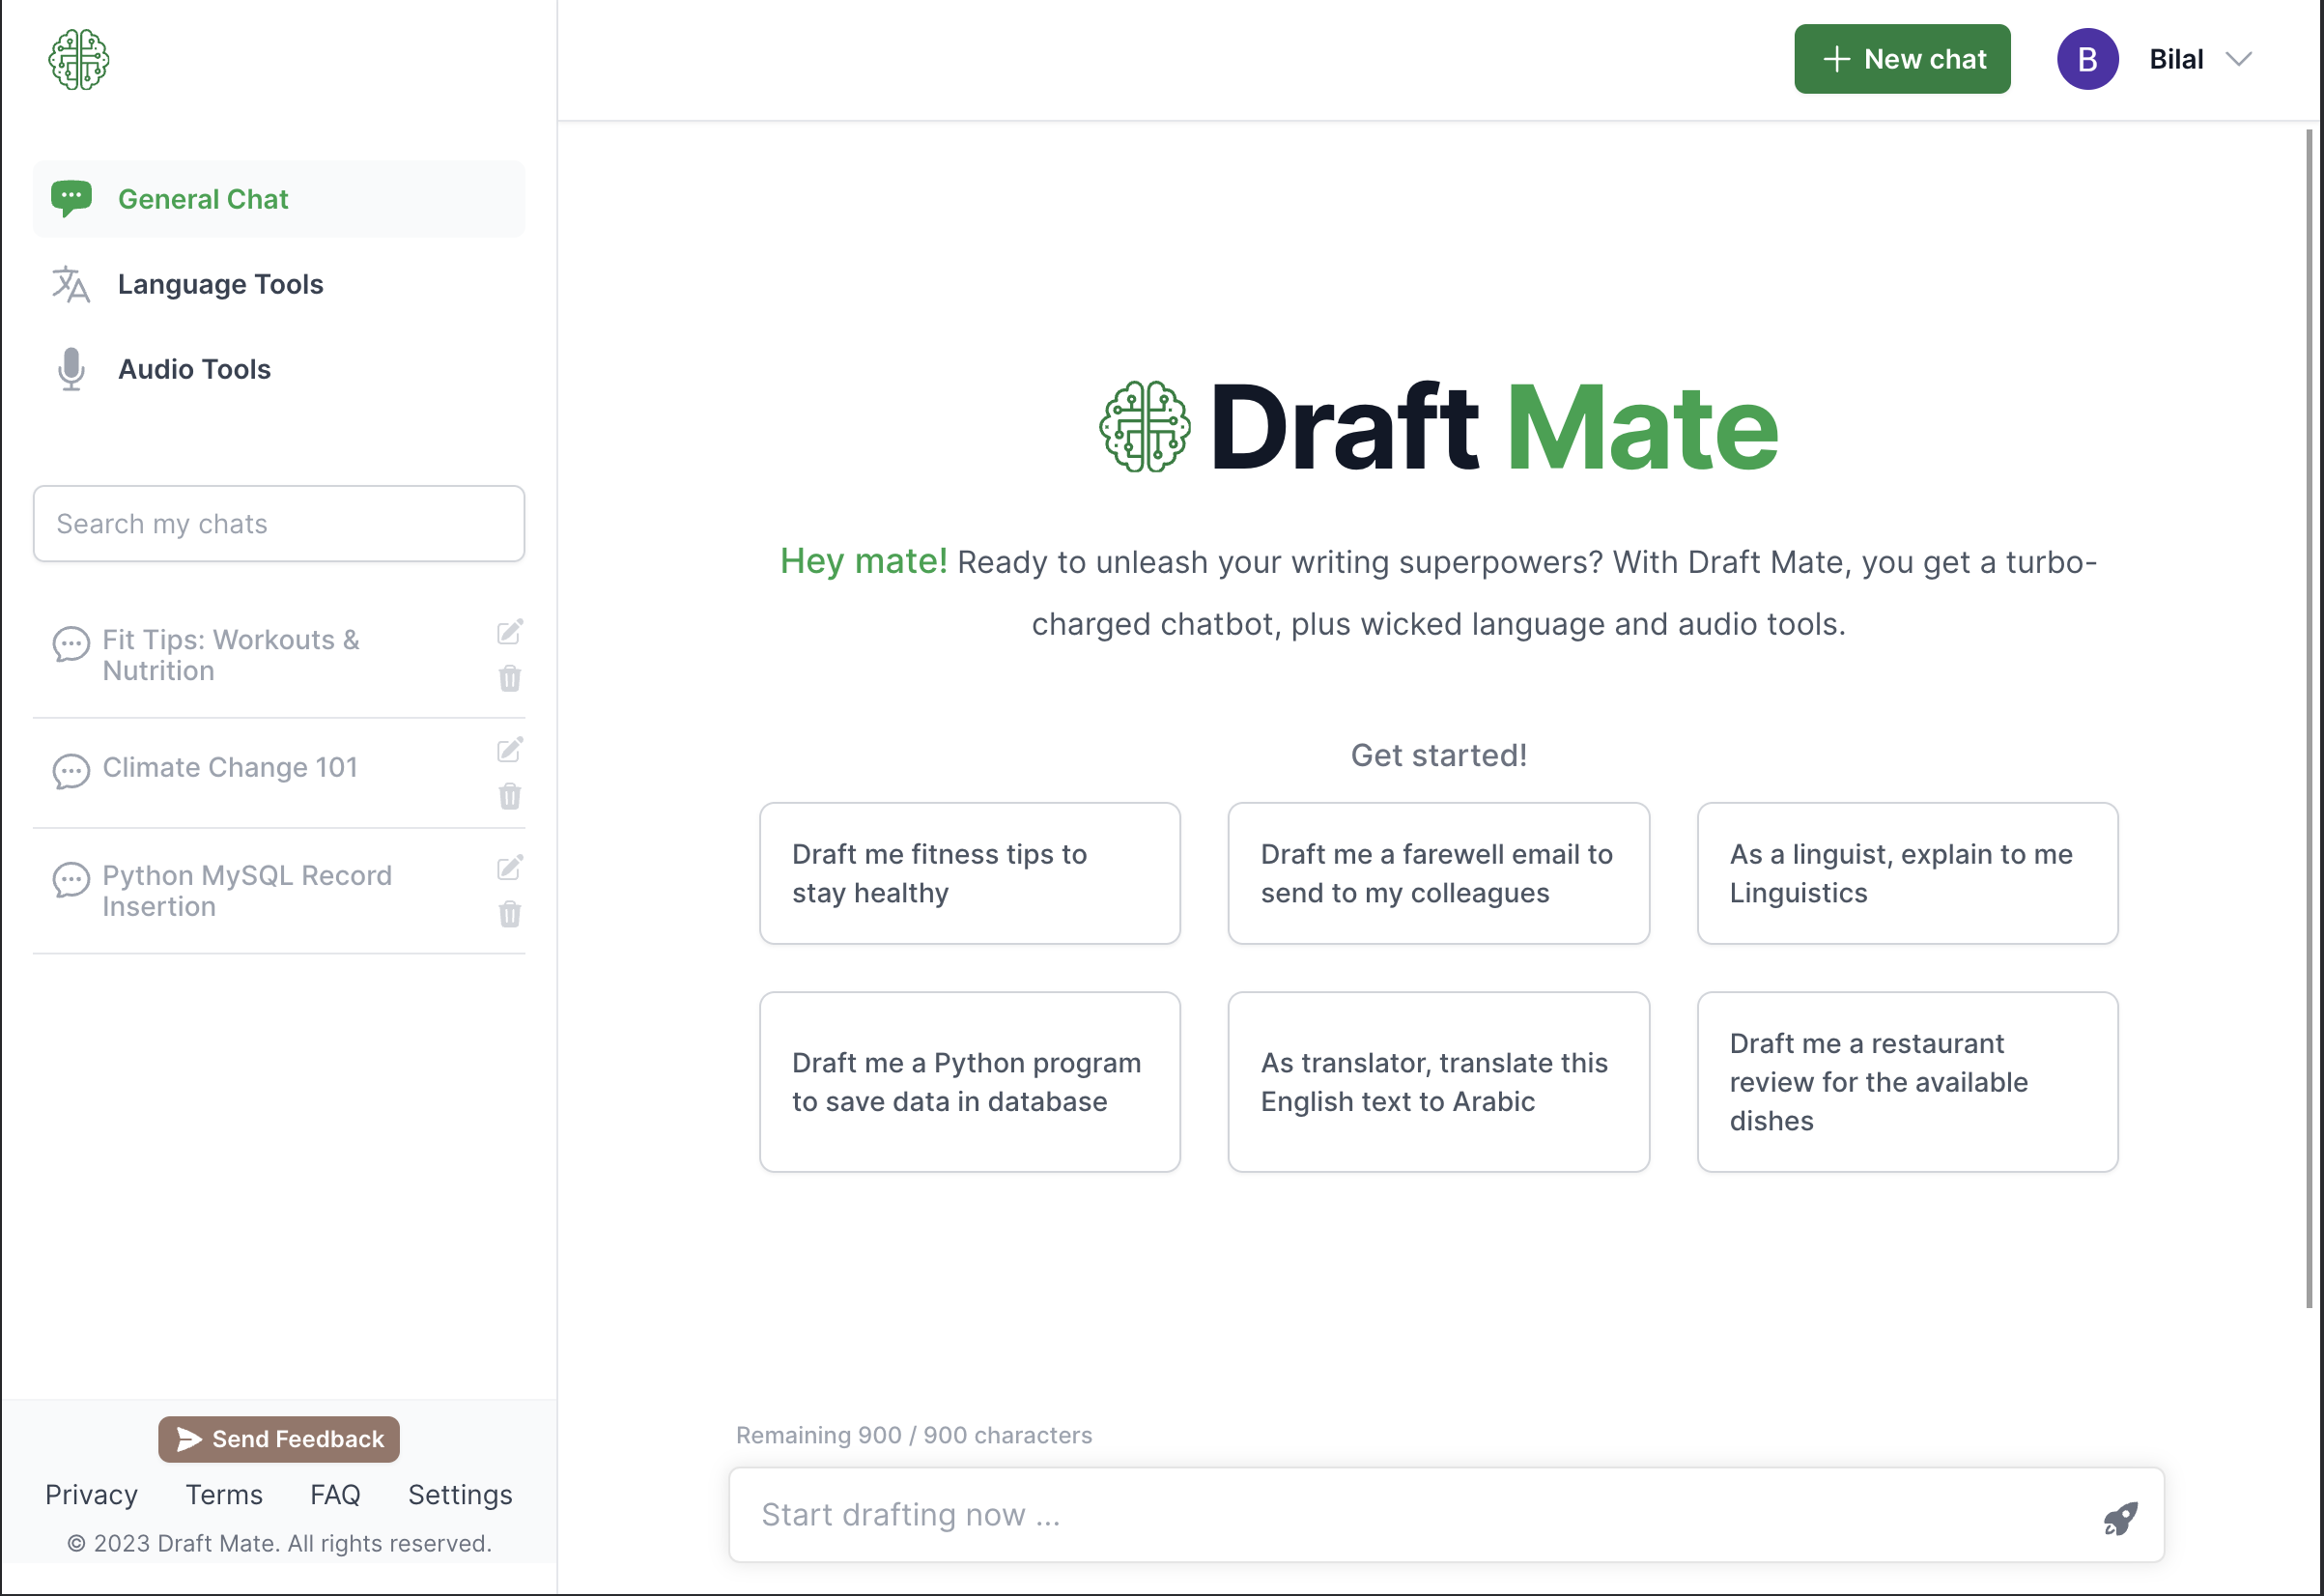Click the Search my chats field

pyautogui.click(x=278, y=523)
